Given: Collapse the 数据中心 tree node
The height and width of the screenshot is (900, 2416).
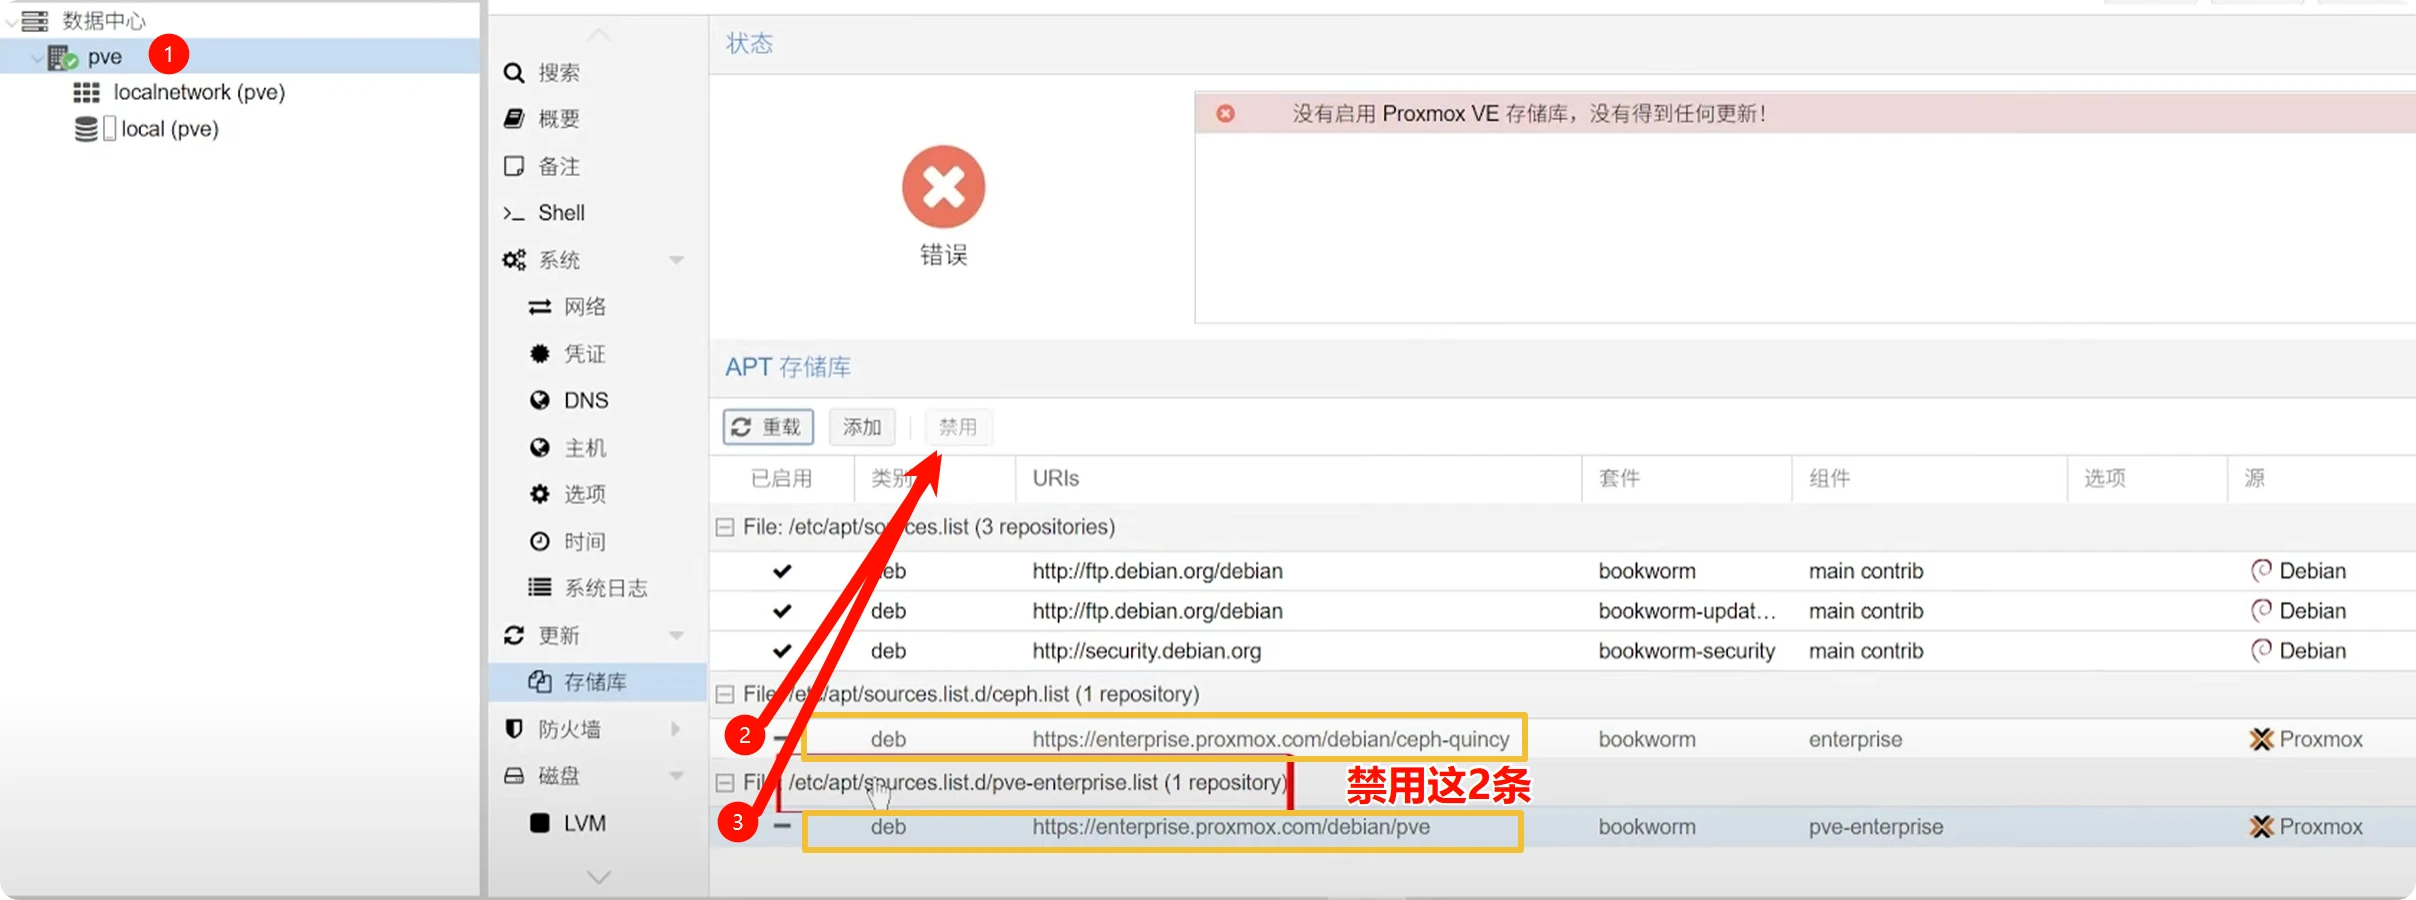Looking at the screenshot, I should click(10, 20).
